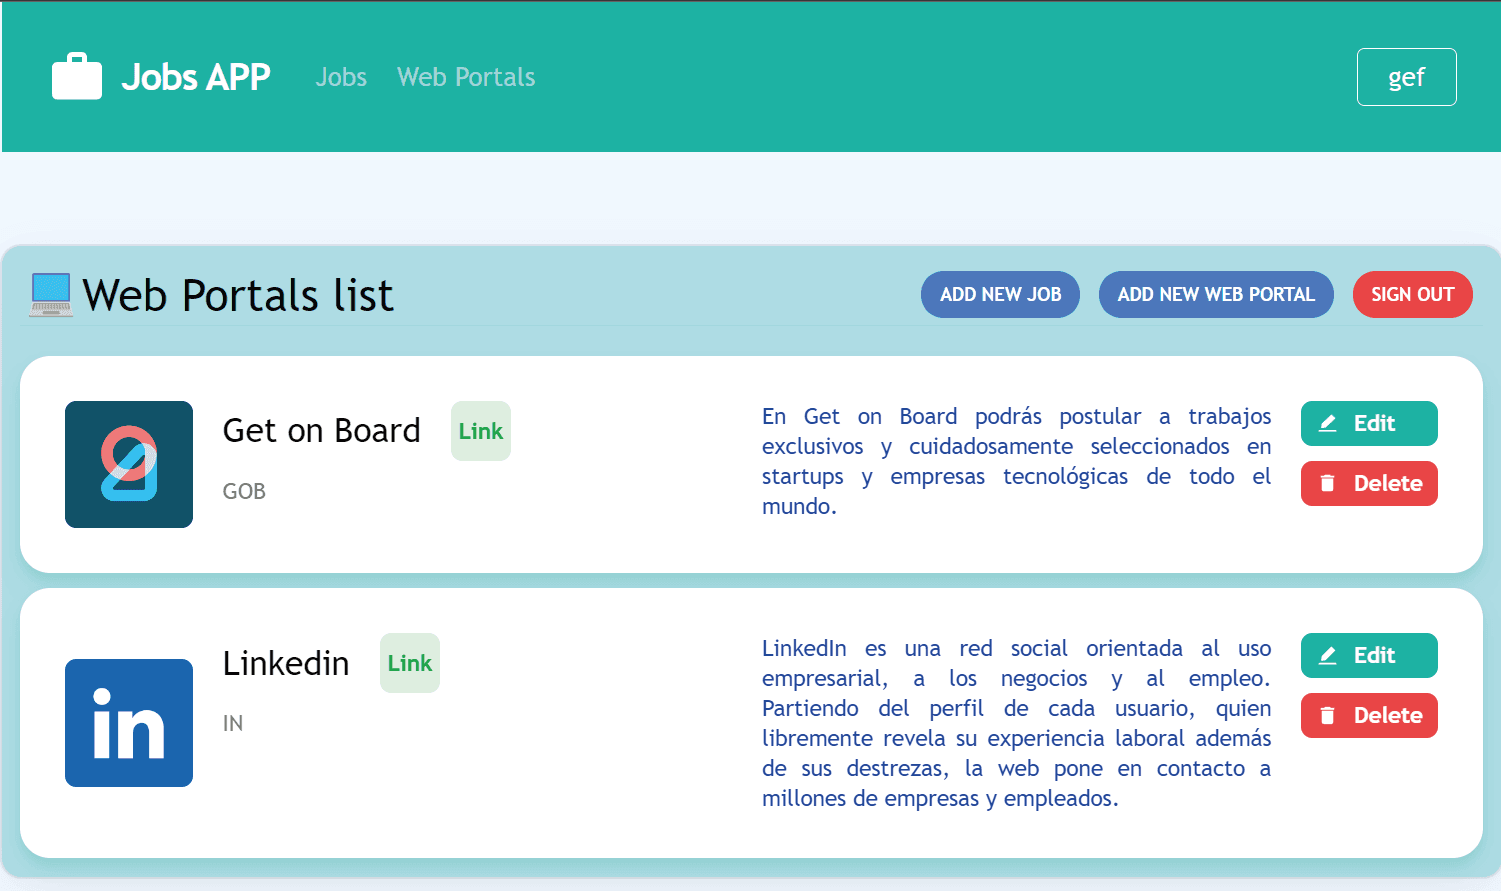Image resolution: width=1501 pixels, height=891 pixels.
Task: Click the briefcase logo icon
Action: point(77,76)
